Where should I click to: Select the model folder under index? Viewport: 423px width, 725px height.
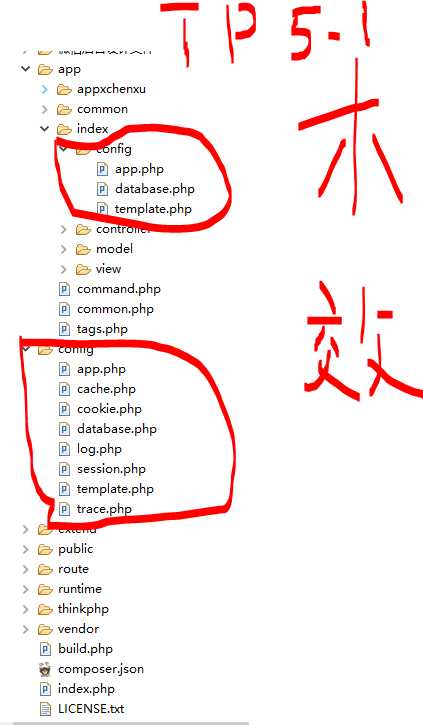tap(114, 249)
